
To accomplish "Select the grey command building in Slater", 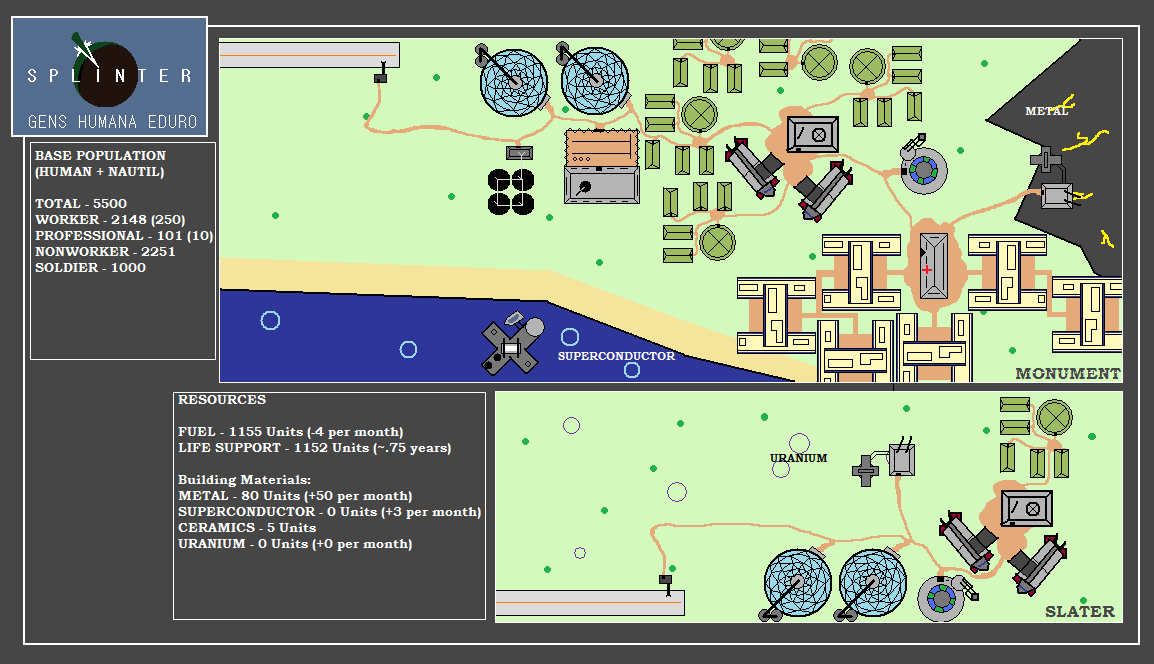I will point(1026,508).
